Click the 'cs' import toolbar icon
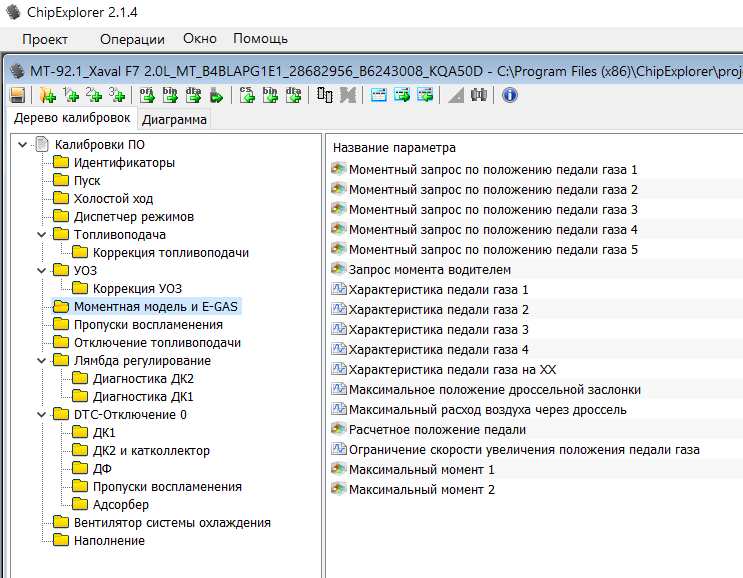 pos(247,95)
